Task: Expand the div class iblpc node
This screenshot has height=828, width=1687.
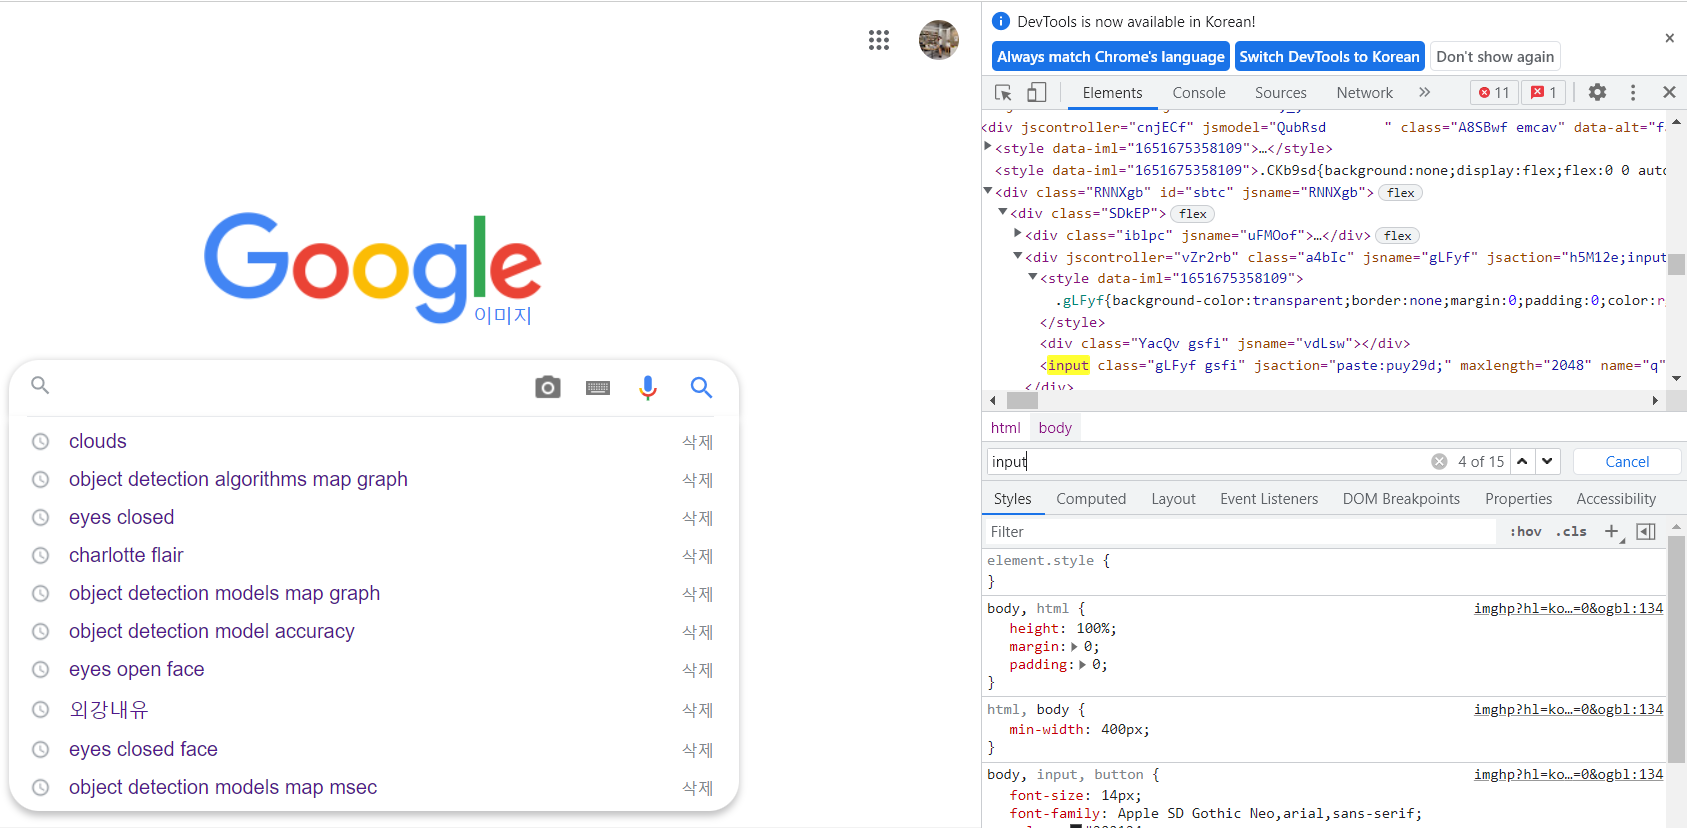Action: point(1018,234)
